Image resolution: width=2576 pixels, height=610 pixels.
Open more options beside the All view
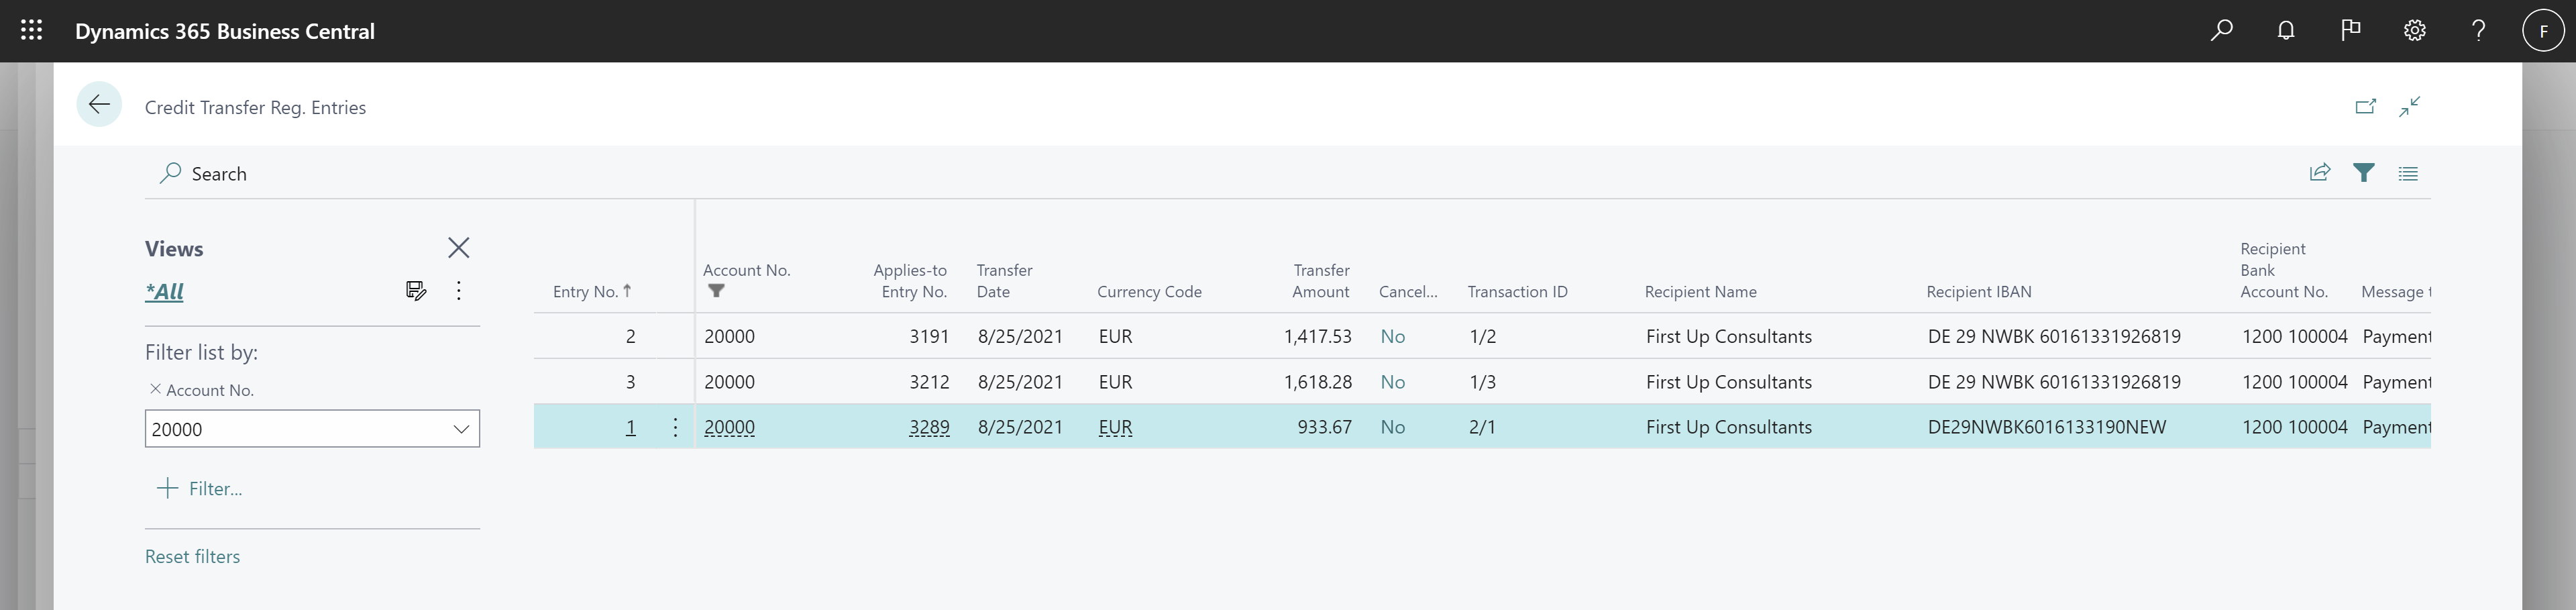pos(459,291)
